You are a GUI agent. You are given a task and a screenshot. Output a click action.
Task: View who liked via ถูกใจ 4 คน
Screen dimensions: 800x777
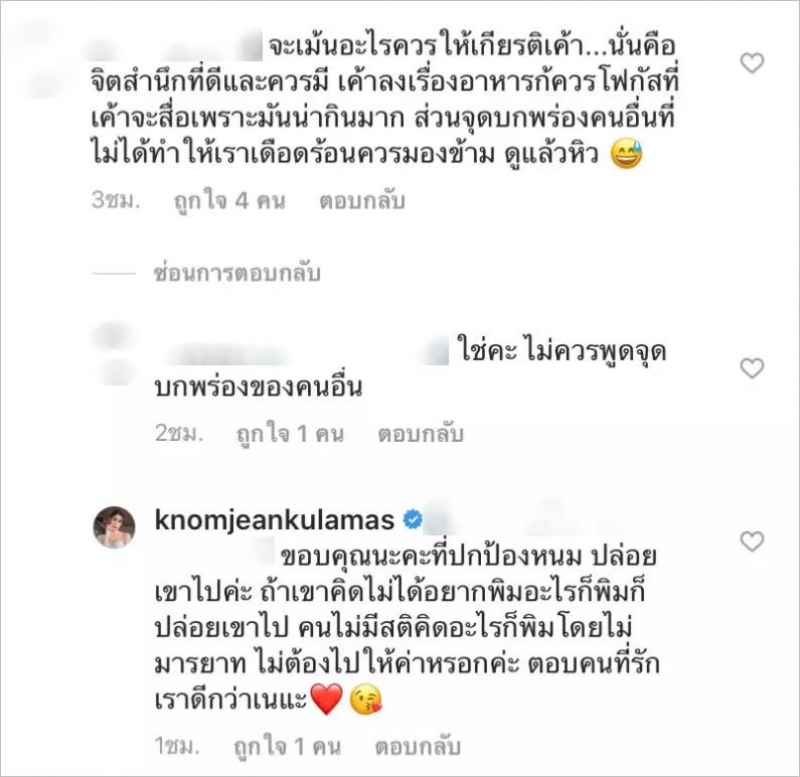pos(229,201)
